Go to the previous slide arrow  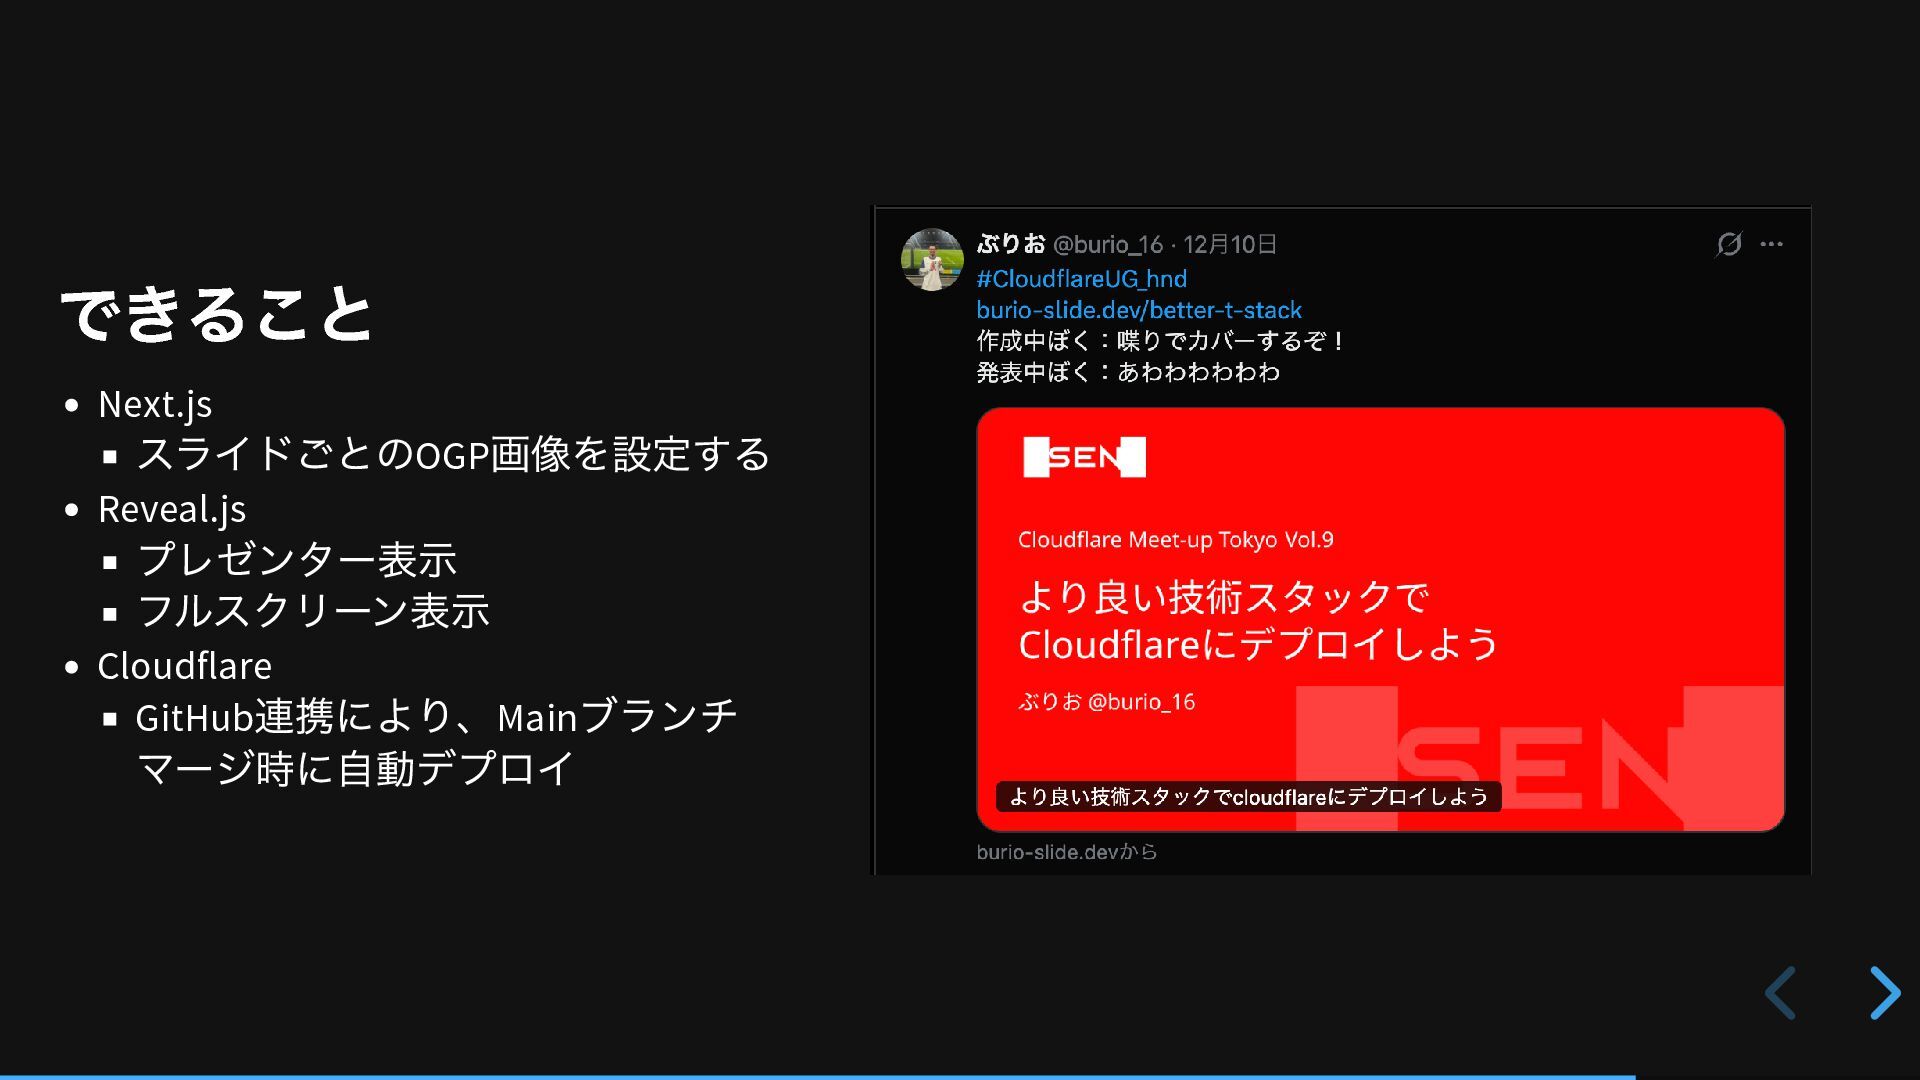[1781, 993]
